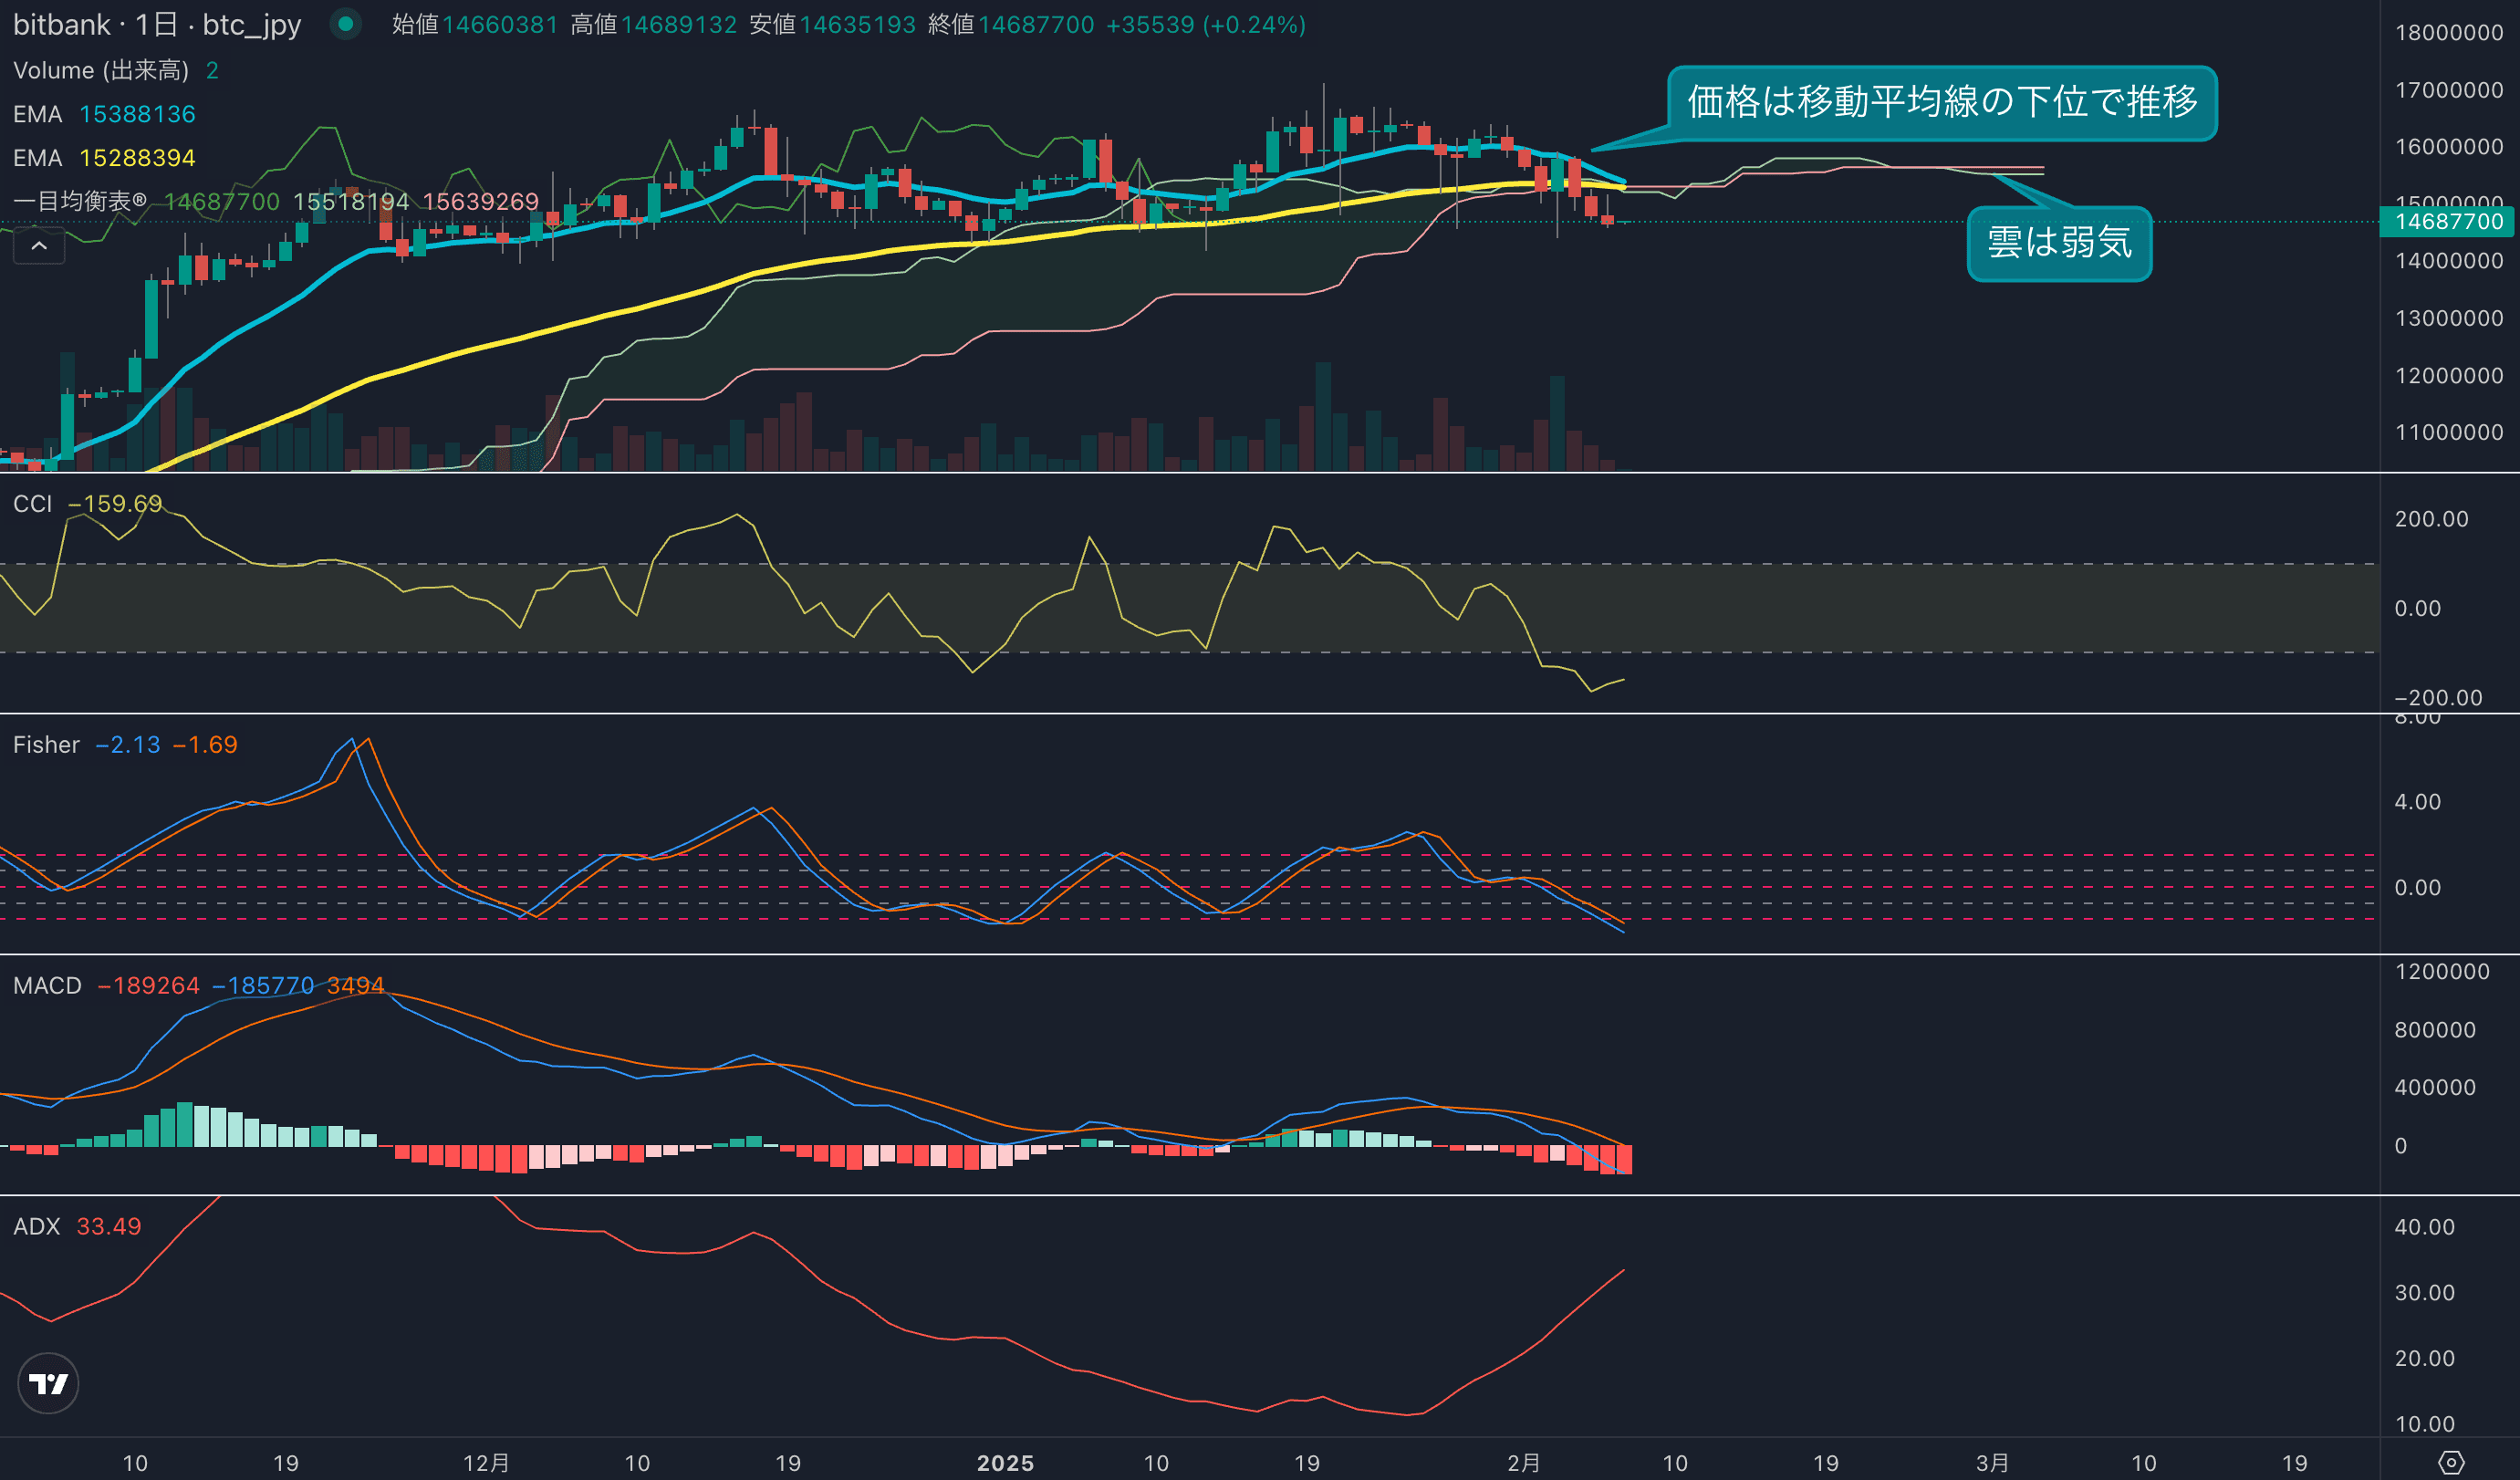Click the CCI indicator label
Viewport: 2520px width, 1480px height.
(x=32, y=503)
